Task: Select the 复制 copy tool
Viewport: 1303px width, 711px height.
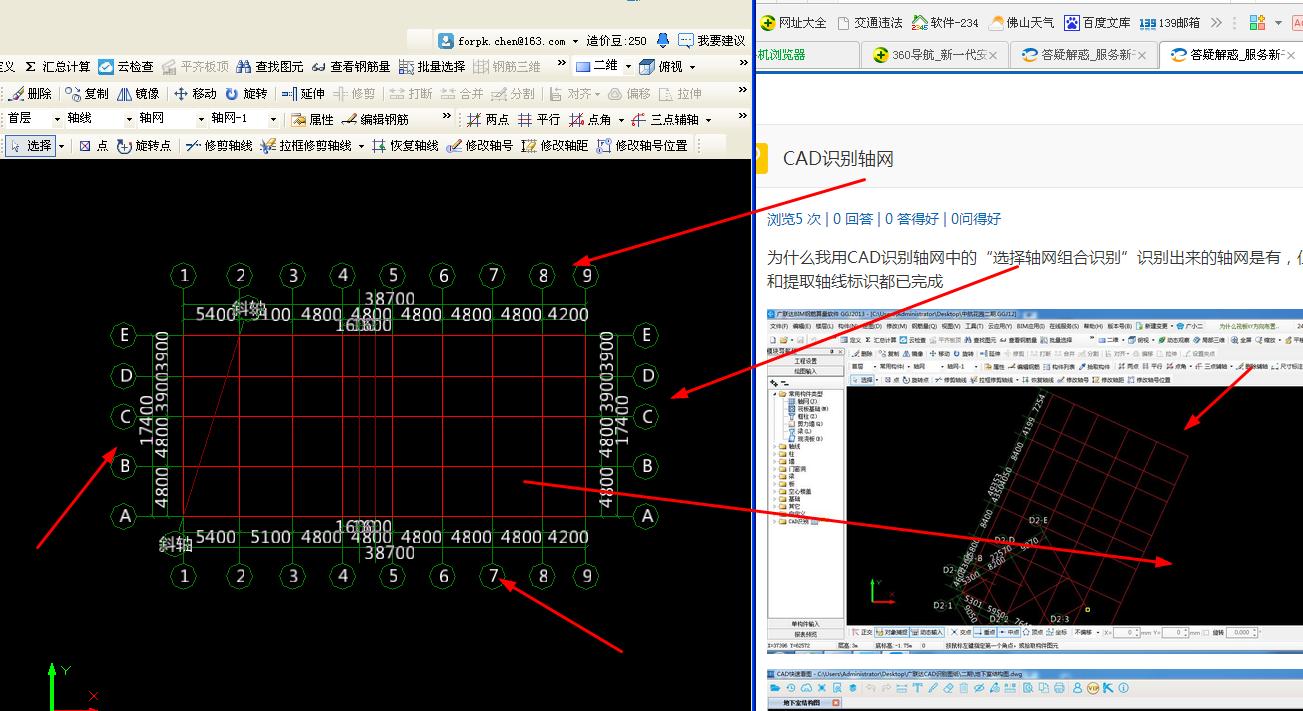Action: [x=87, y=93]
